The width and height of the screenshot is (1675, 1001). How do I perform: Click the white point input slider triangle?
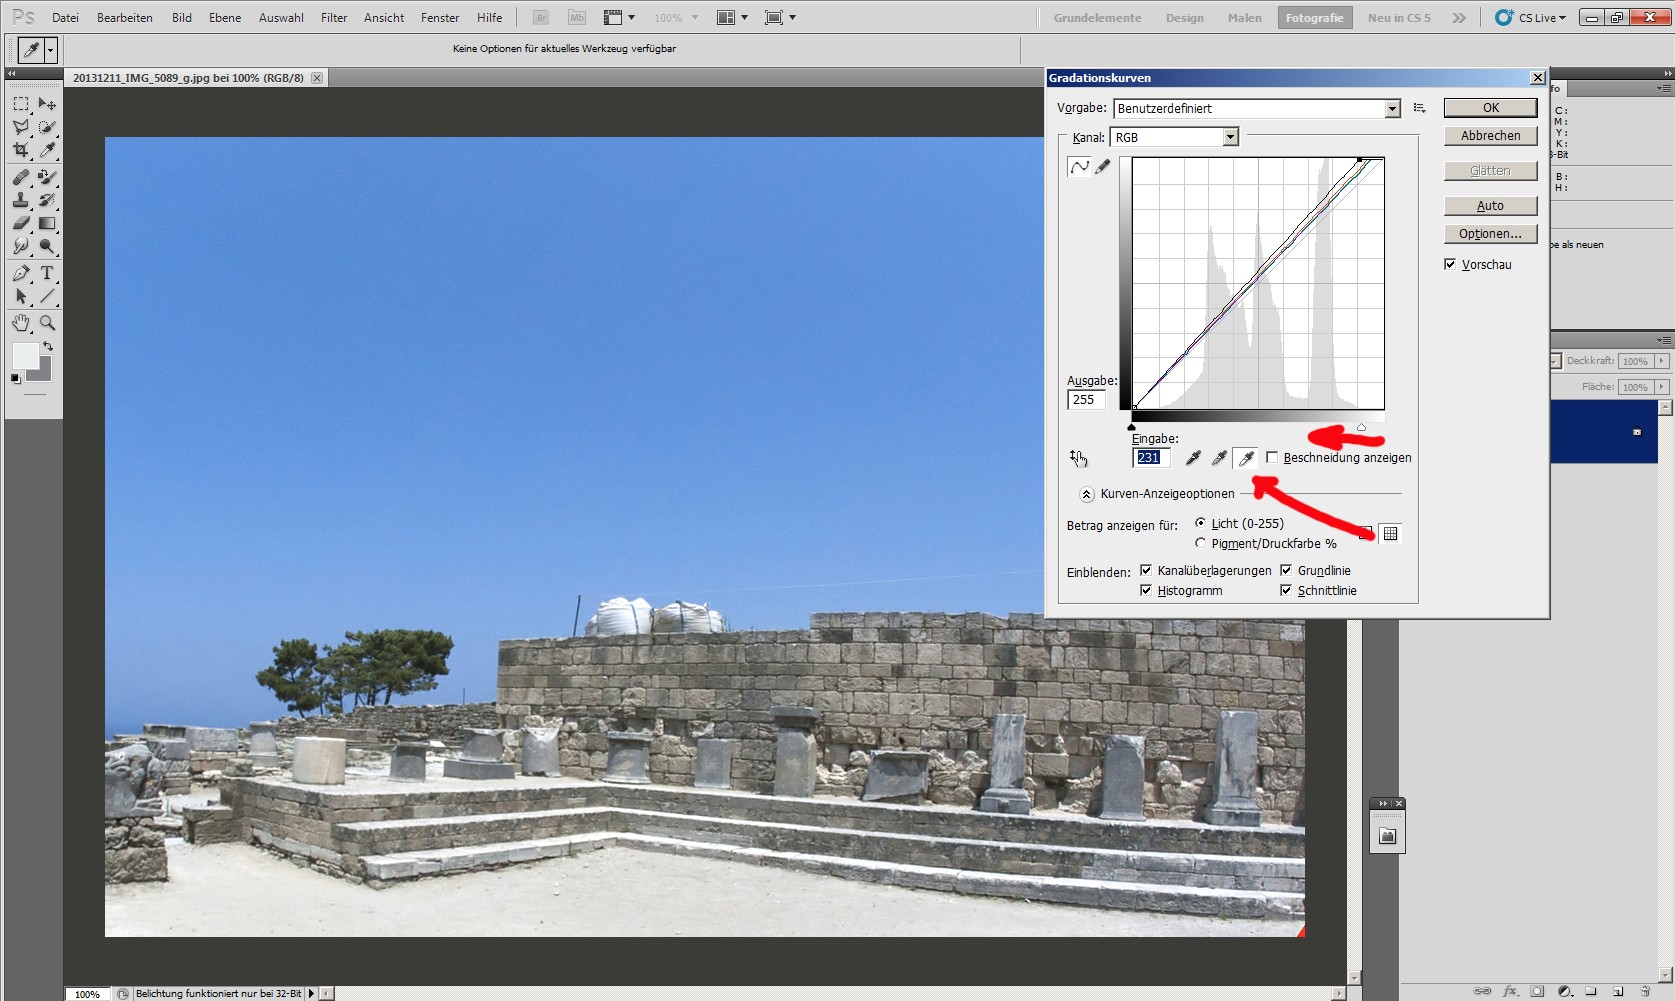pos(1361,427)
